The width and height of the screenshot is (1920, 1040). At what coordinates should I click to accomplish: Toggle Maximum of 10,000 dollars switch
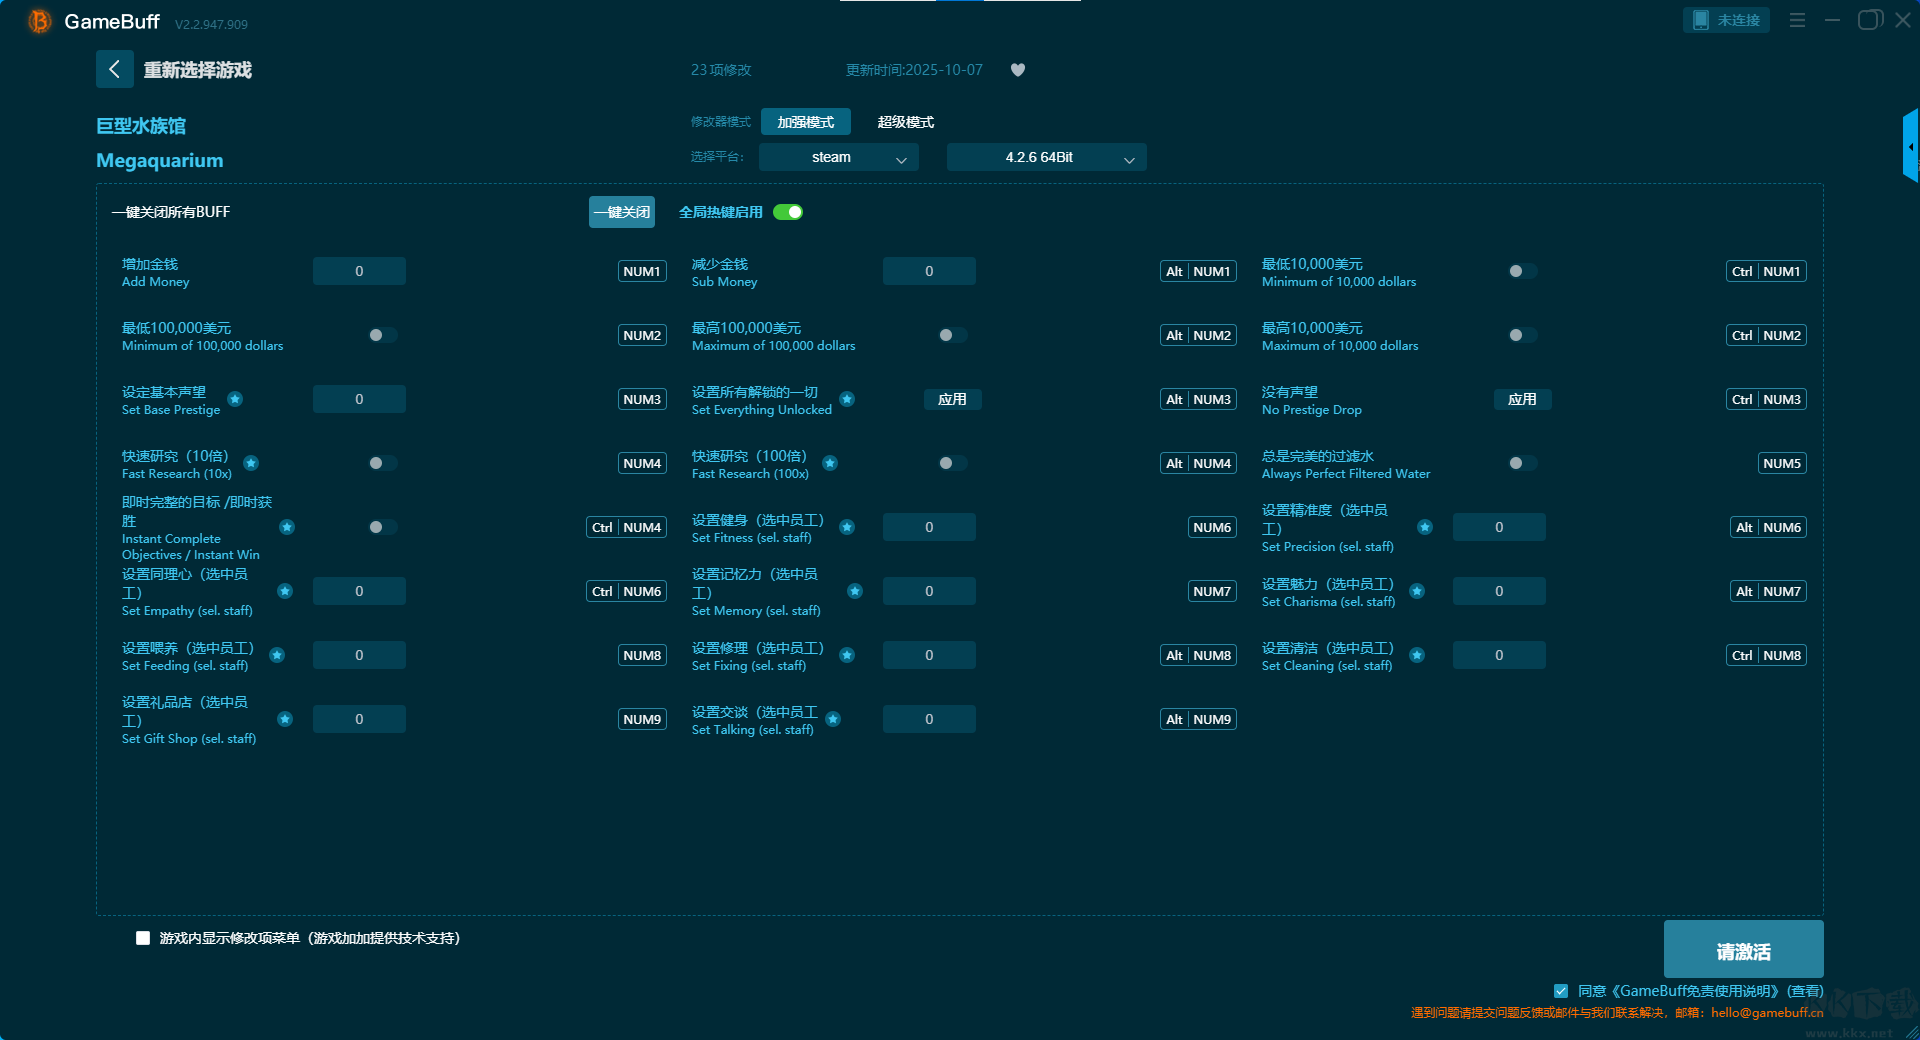[x=1523, y=335]
